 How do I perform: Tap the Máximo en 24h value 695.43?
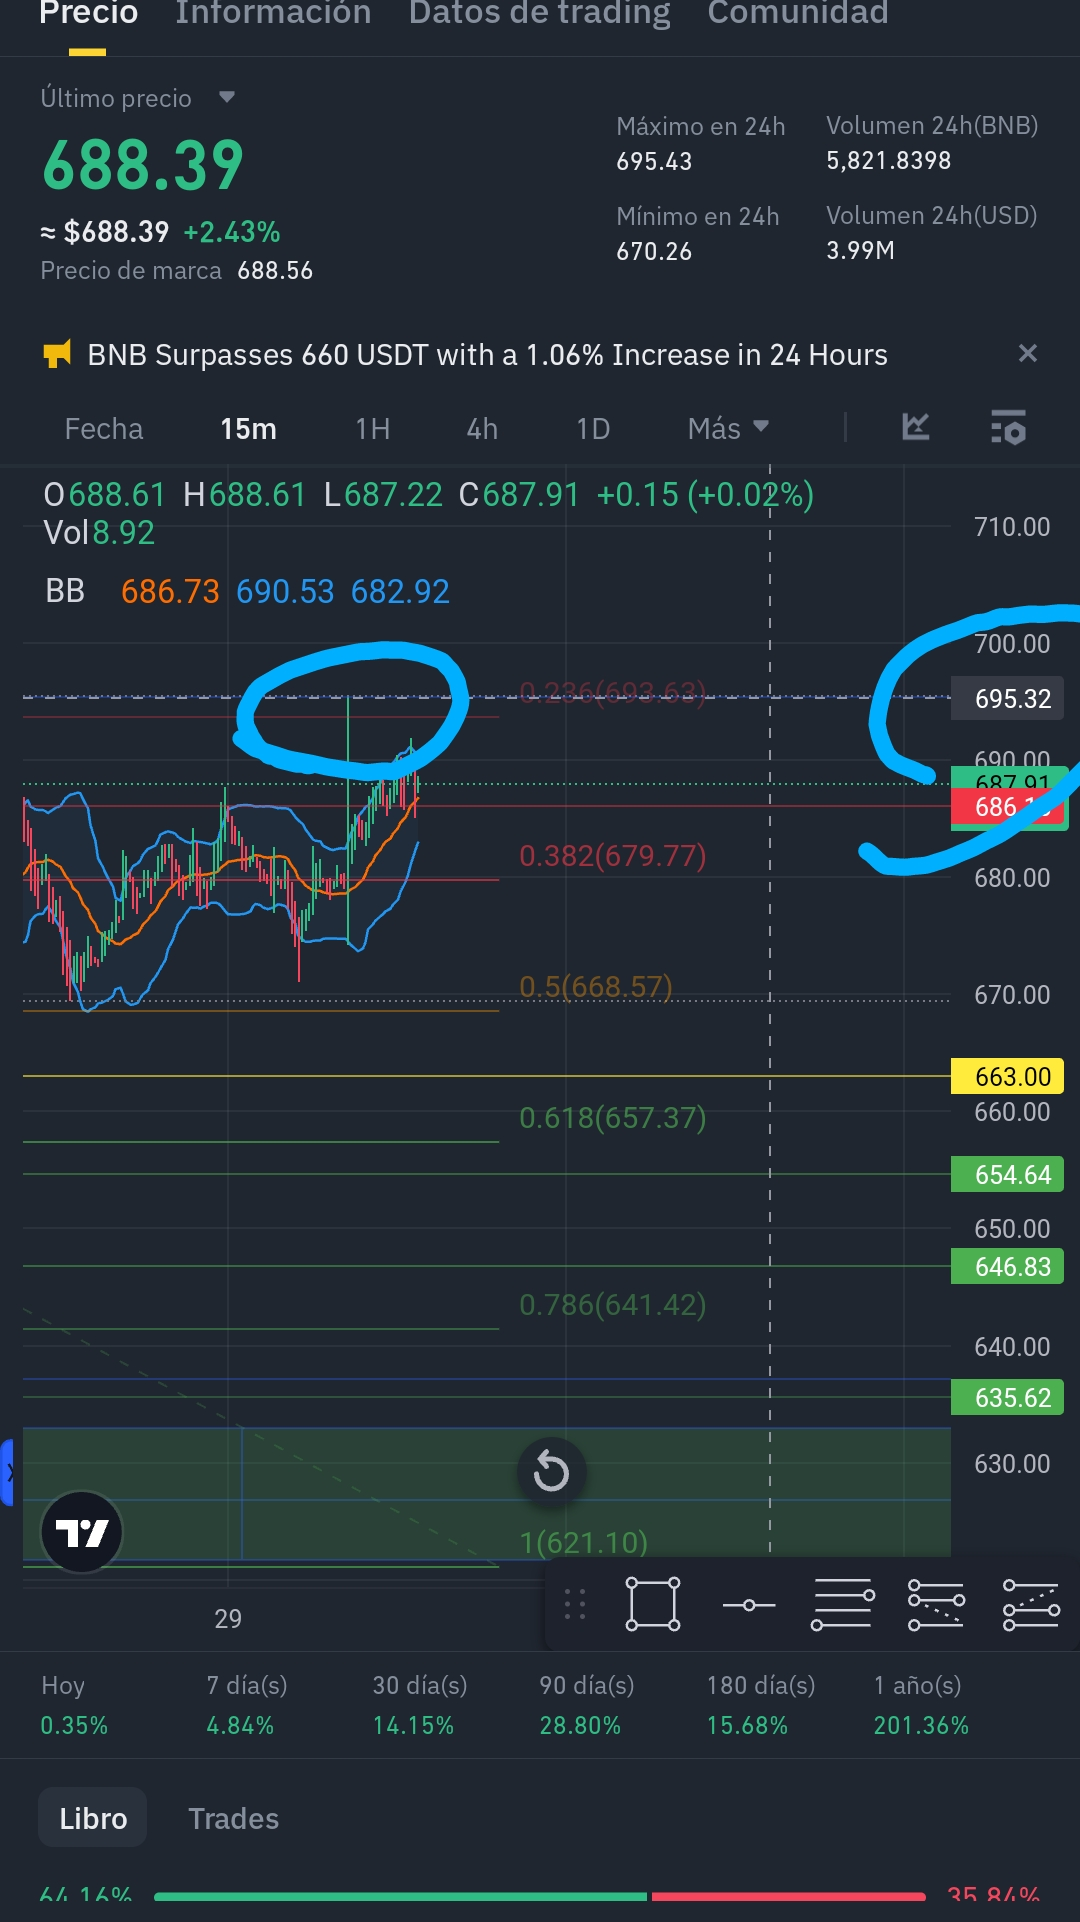[654, 161]
